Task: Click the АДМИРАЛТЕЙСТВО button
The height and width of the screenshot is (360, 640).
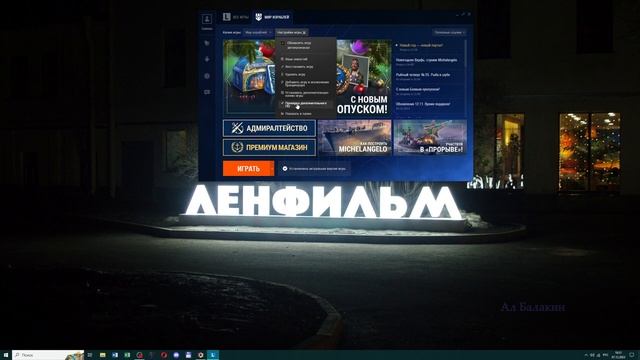Action: pyautogui.click(x=269, y=128)
